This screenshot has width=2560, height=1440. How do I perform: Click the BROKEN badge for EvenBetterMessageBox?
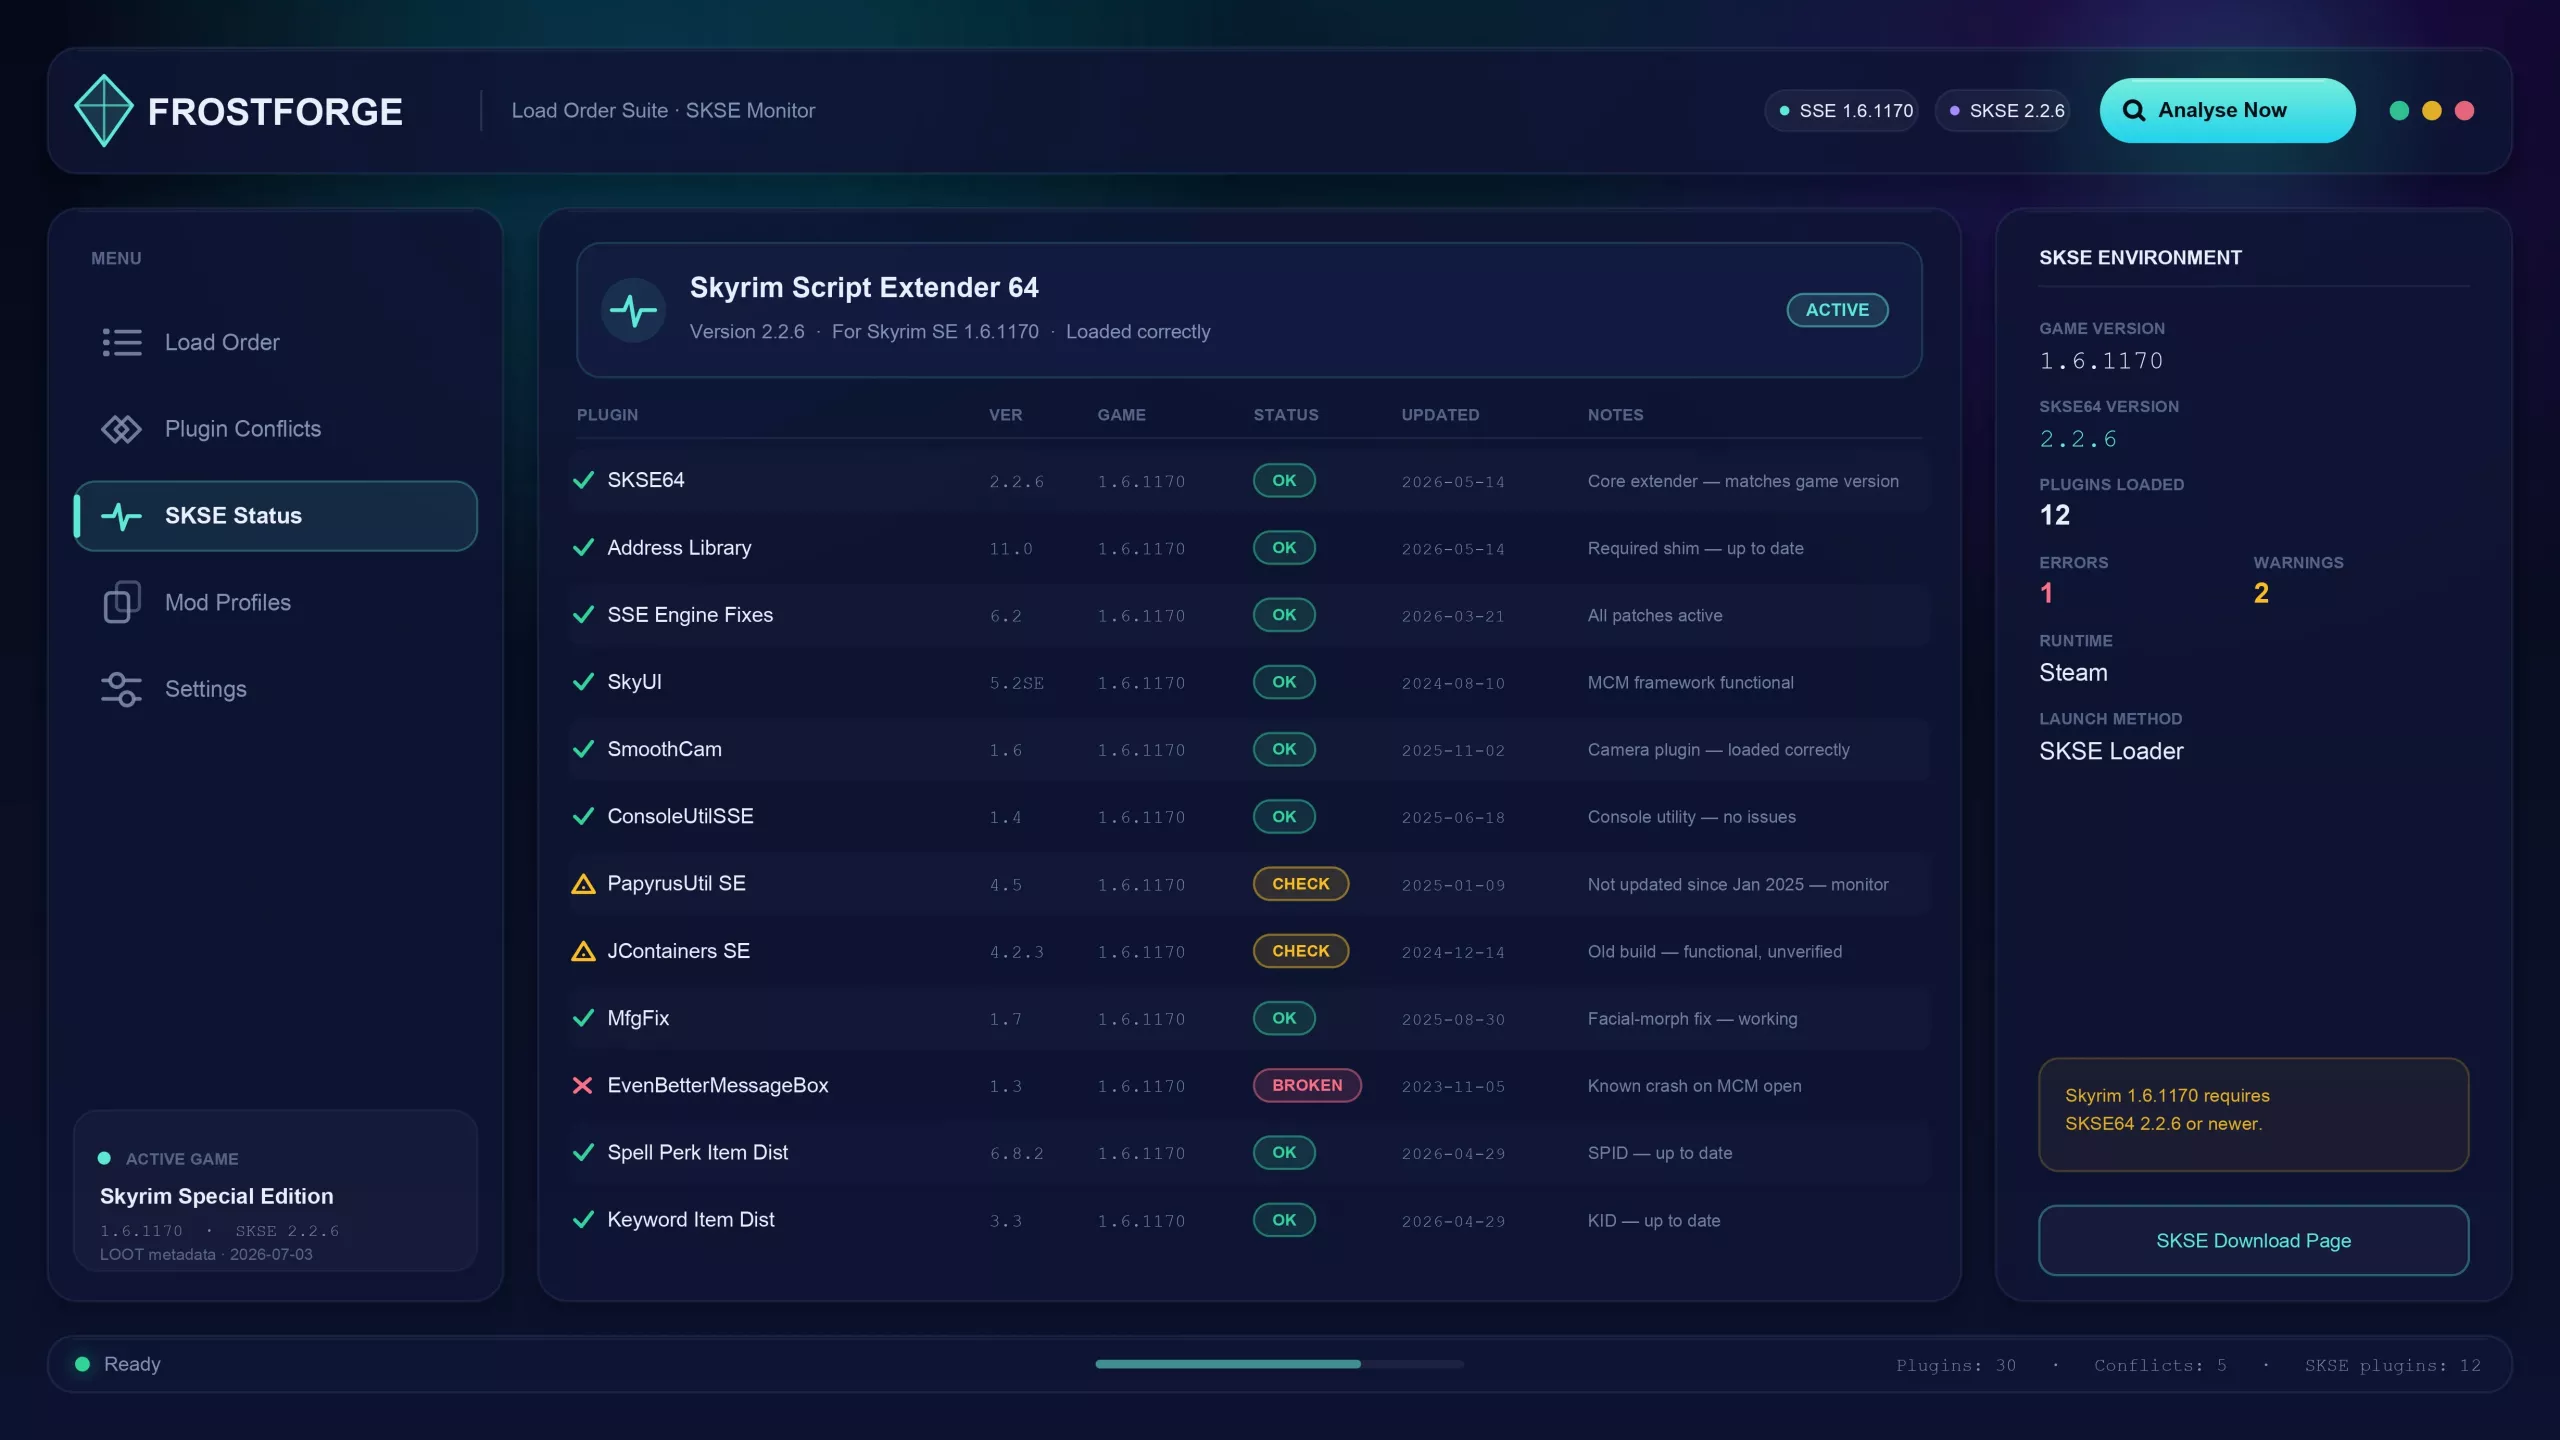1307,1085
